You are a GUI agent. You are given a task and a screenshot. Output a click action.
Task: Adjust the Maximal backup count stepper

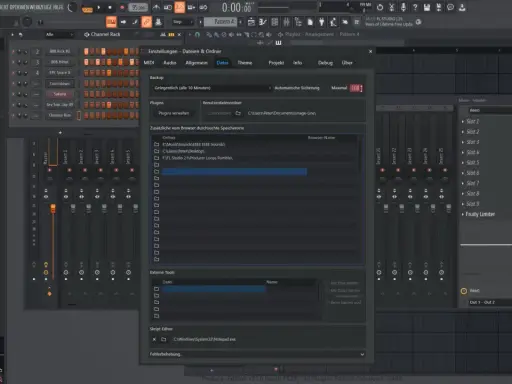click(x=356, y=88)
